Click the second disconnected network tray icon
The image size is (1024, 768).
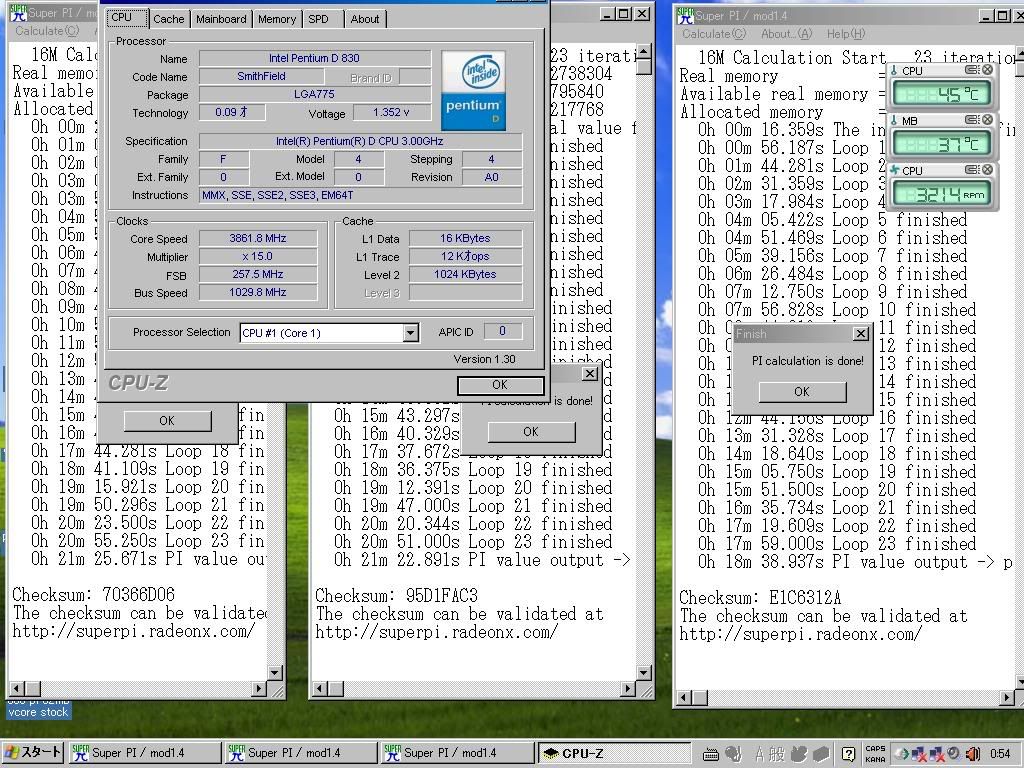pos(936,754)
